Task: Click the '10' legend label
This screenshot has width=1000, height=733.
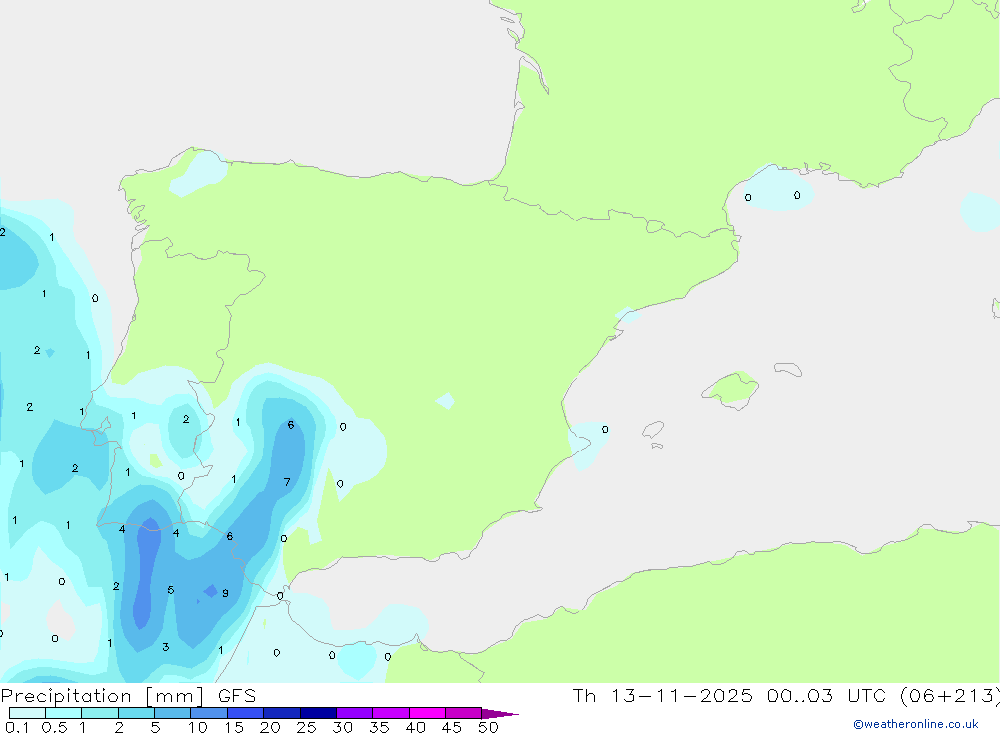Action: (x=198, y=727)
